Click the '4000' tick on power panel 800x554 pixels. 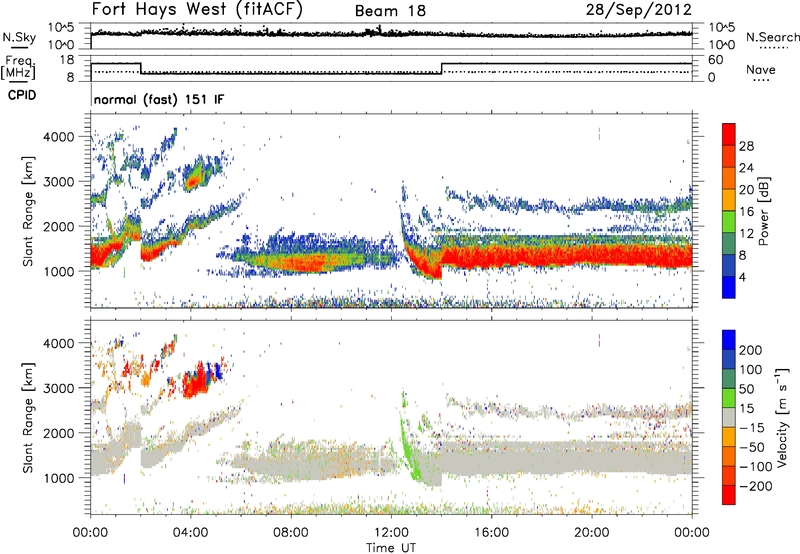pos(59,137)
